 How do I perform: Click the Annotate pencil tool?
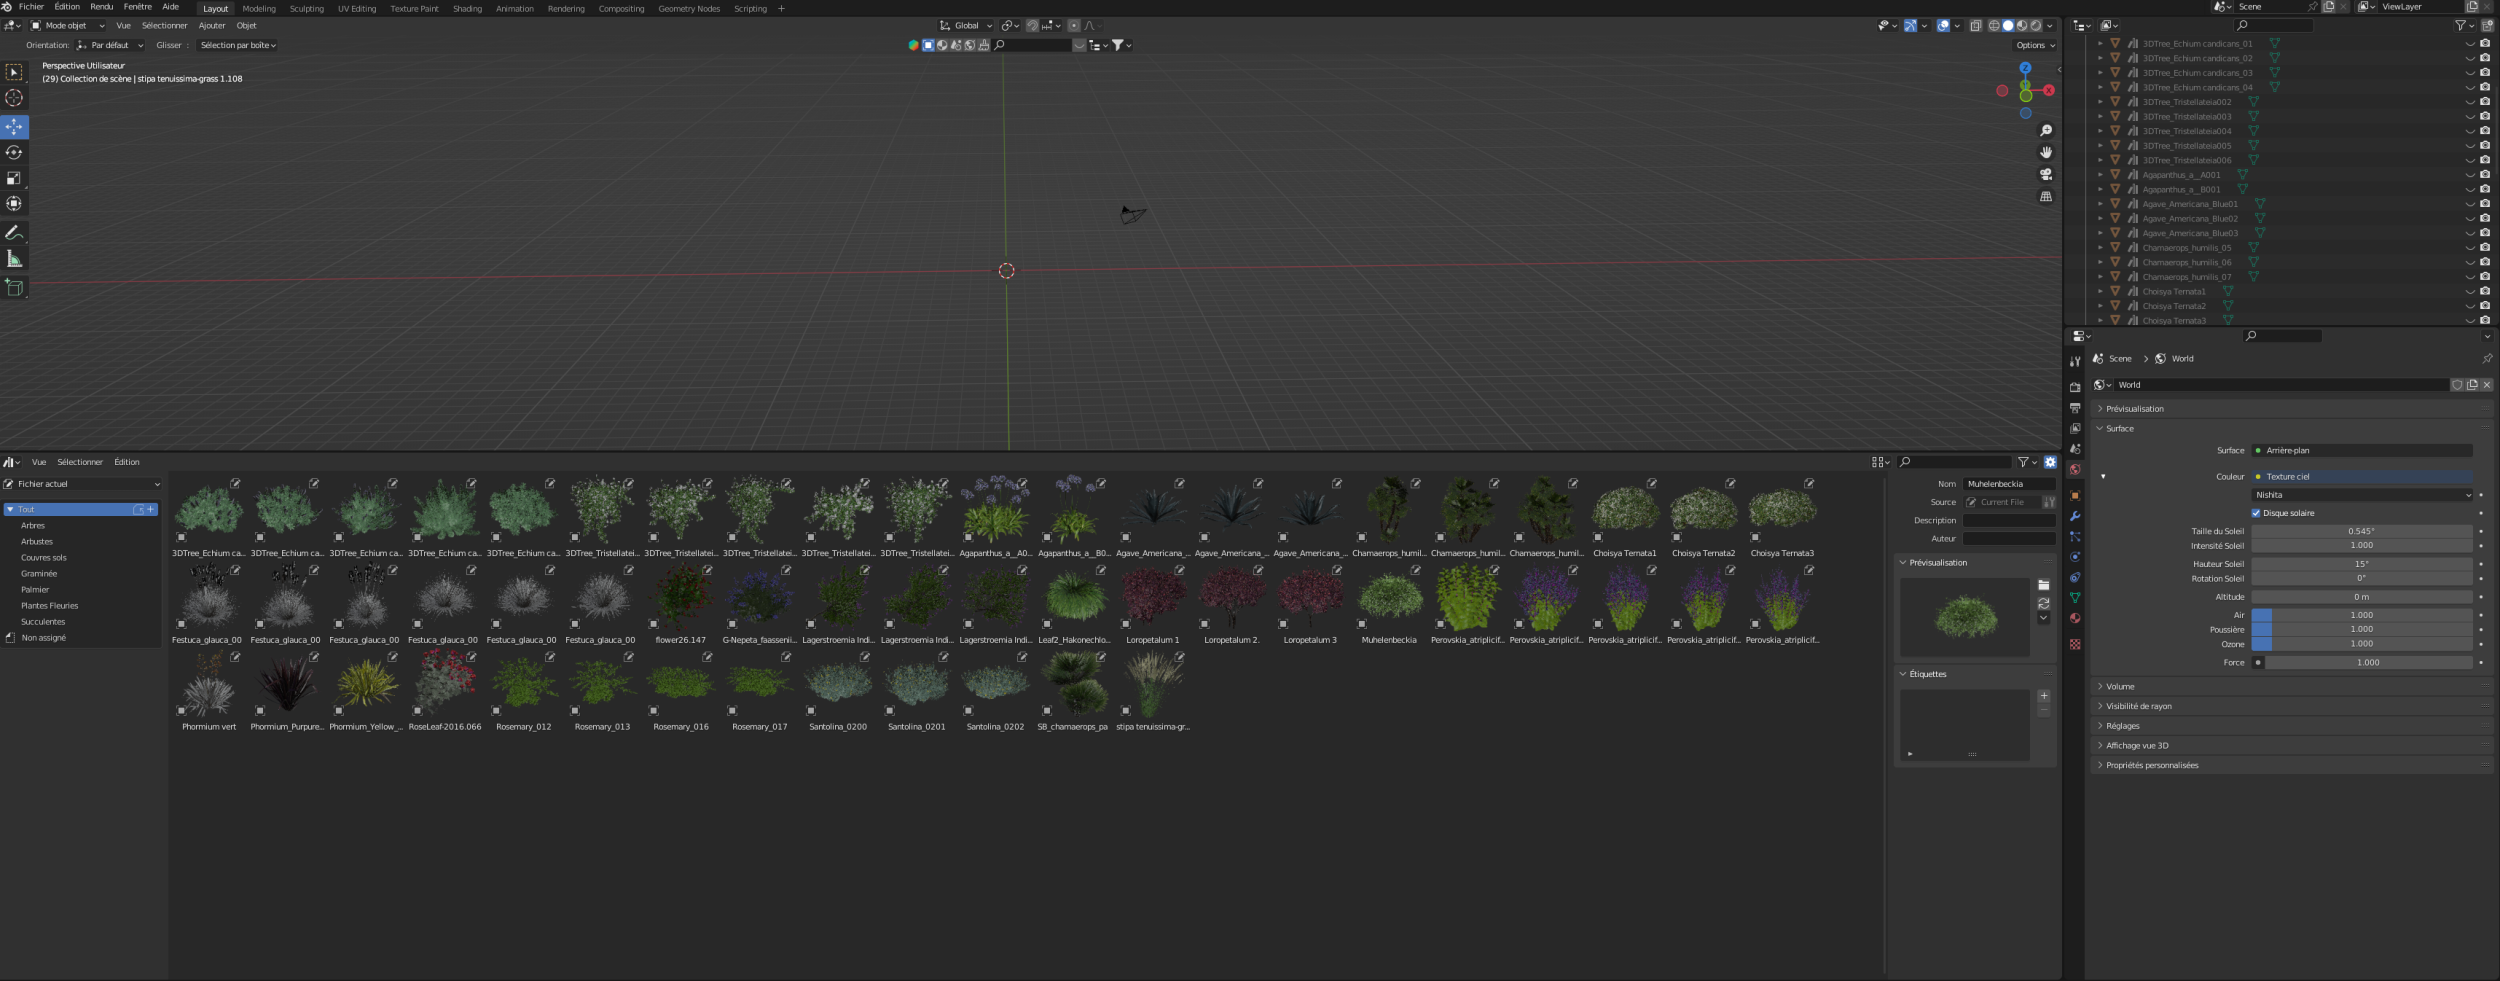(14, 233)
